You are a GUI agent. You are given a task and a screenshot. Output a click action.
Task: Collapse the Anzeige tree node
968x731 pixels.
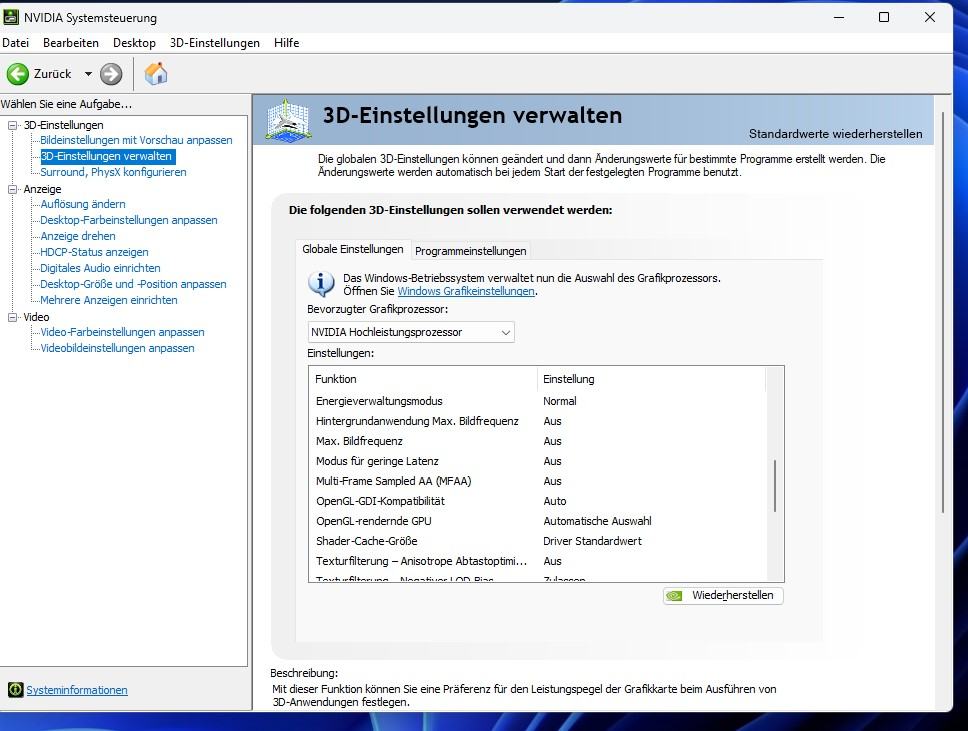pos(12,189)
